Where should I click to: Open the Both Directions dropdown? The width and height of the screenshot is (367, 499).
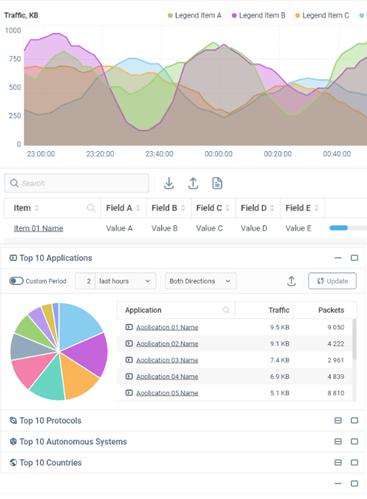[201, 281]
